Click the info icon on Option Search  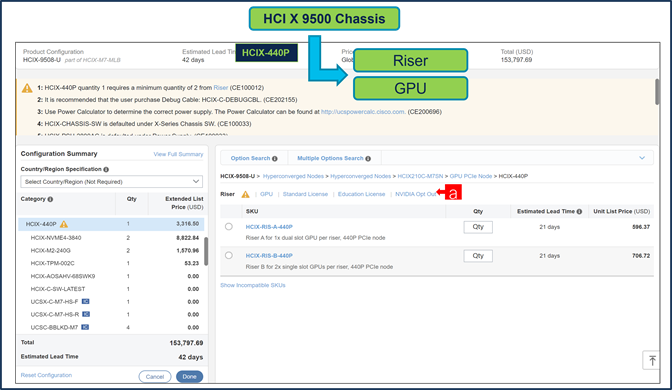[275, 159]
